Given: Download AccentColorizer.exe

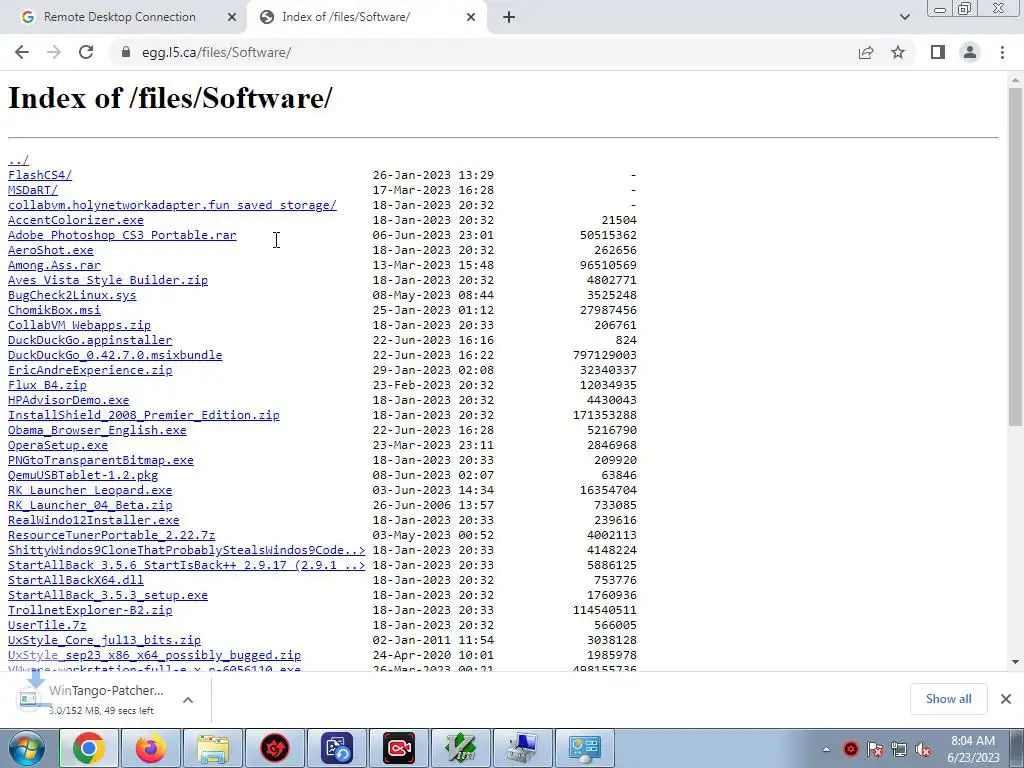Looking at the screenshot, I should (76, 220).
